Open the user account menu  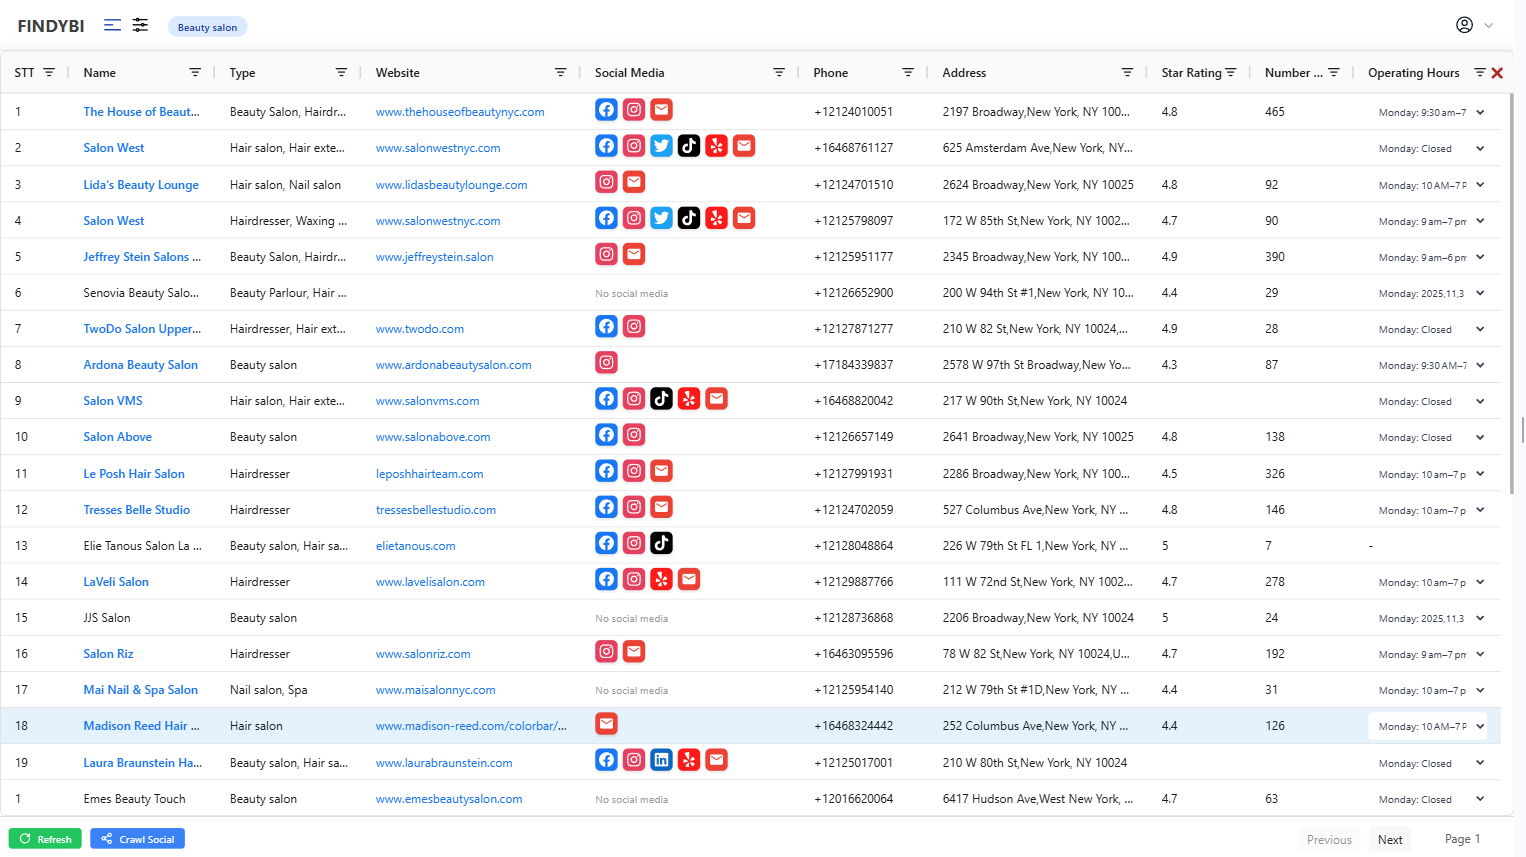point(1474,25)
